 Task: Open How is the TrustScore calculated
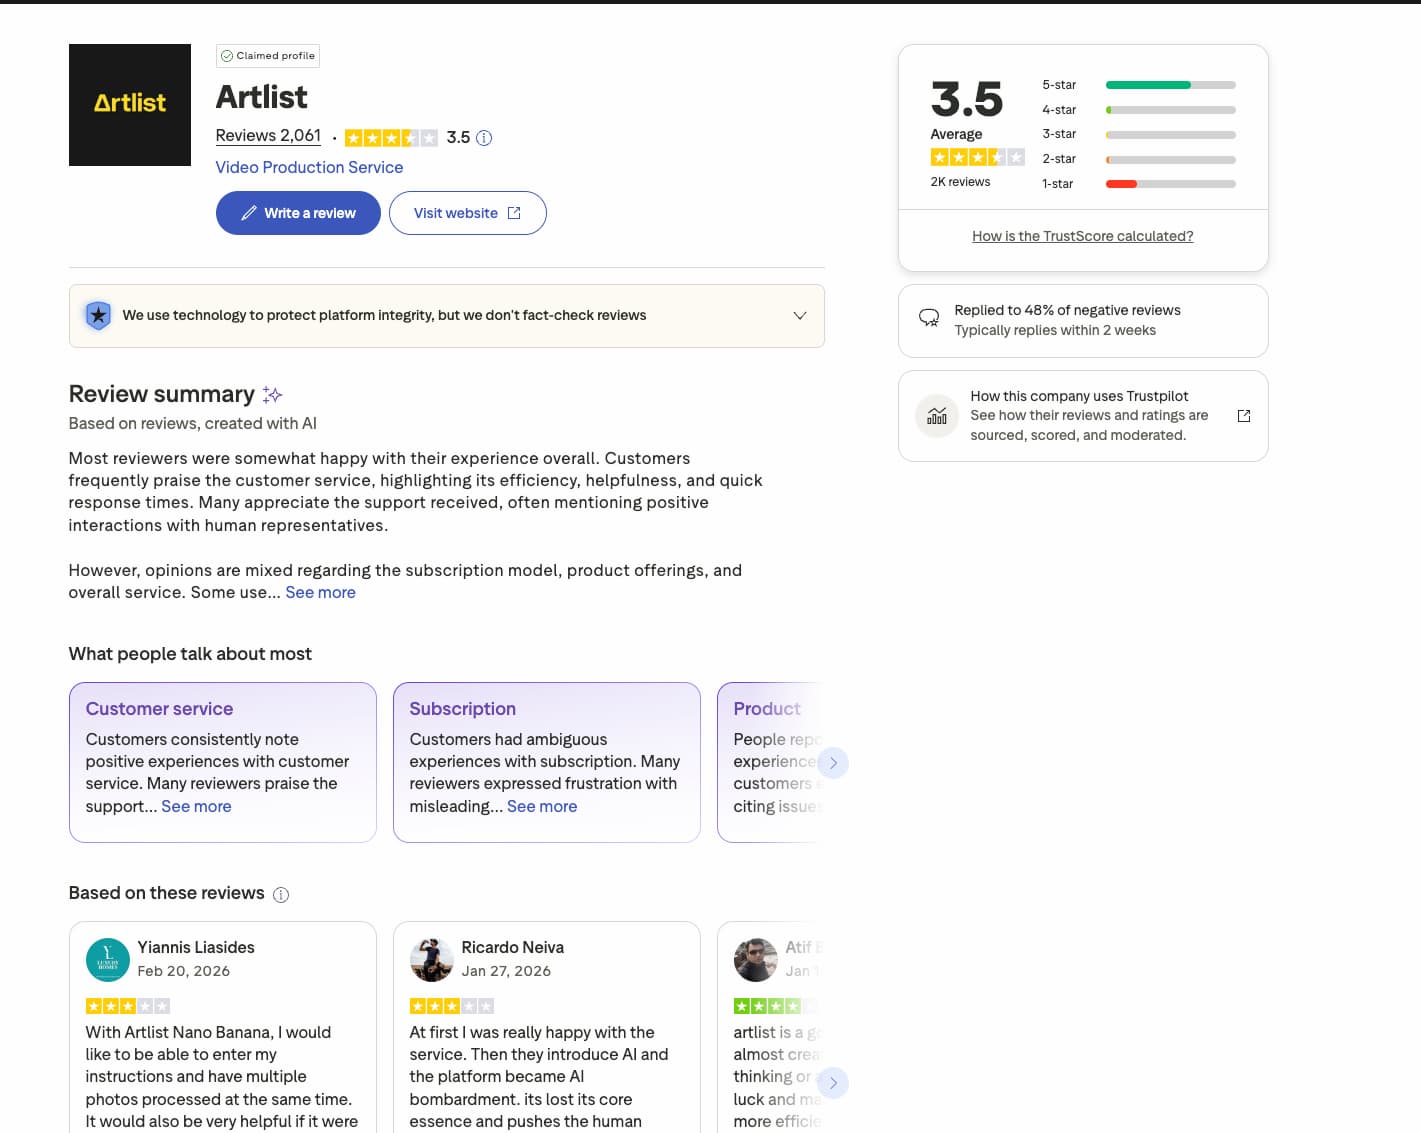pos(1082,235)
